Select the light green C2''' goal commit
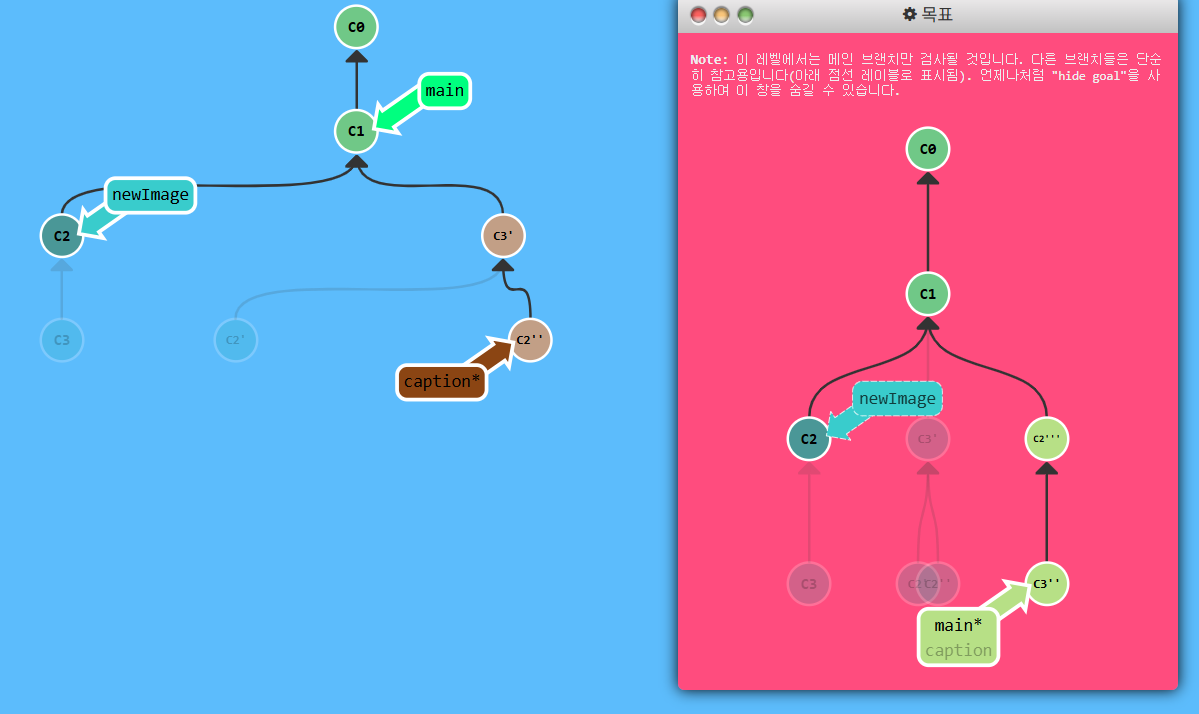This screenshot has width=1199, height=714. (1046, 439)
